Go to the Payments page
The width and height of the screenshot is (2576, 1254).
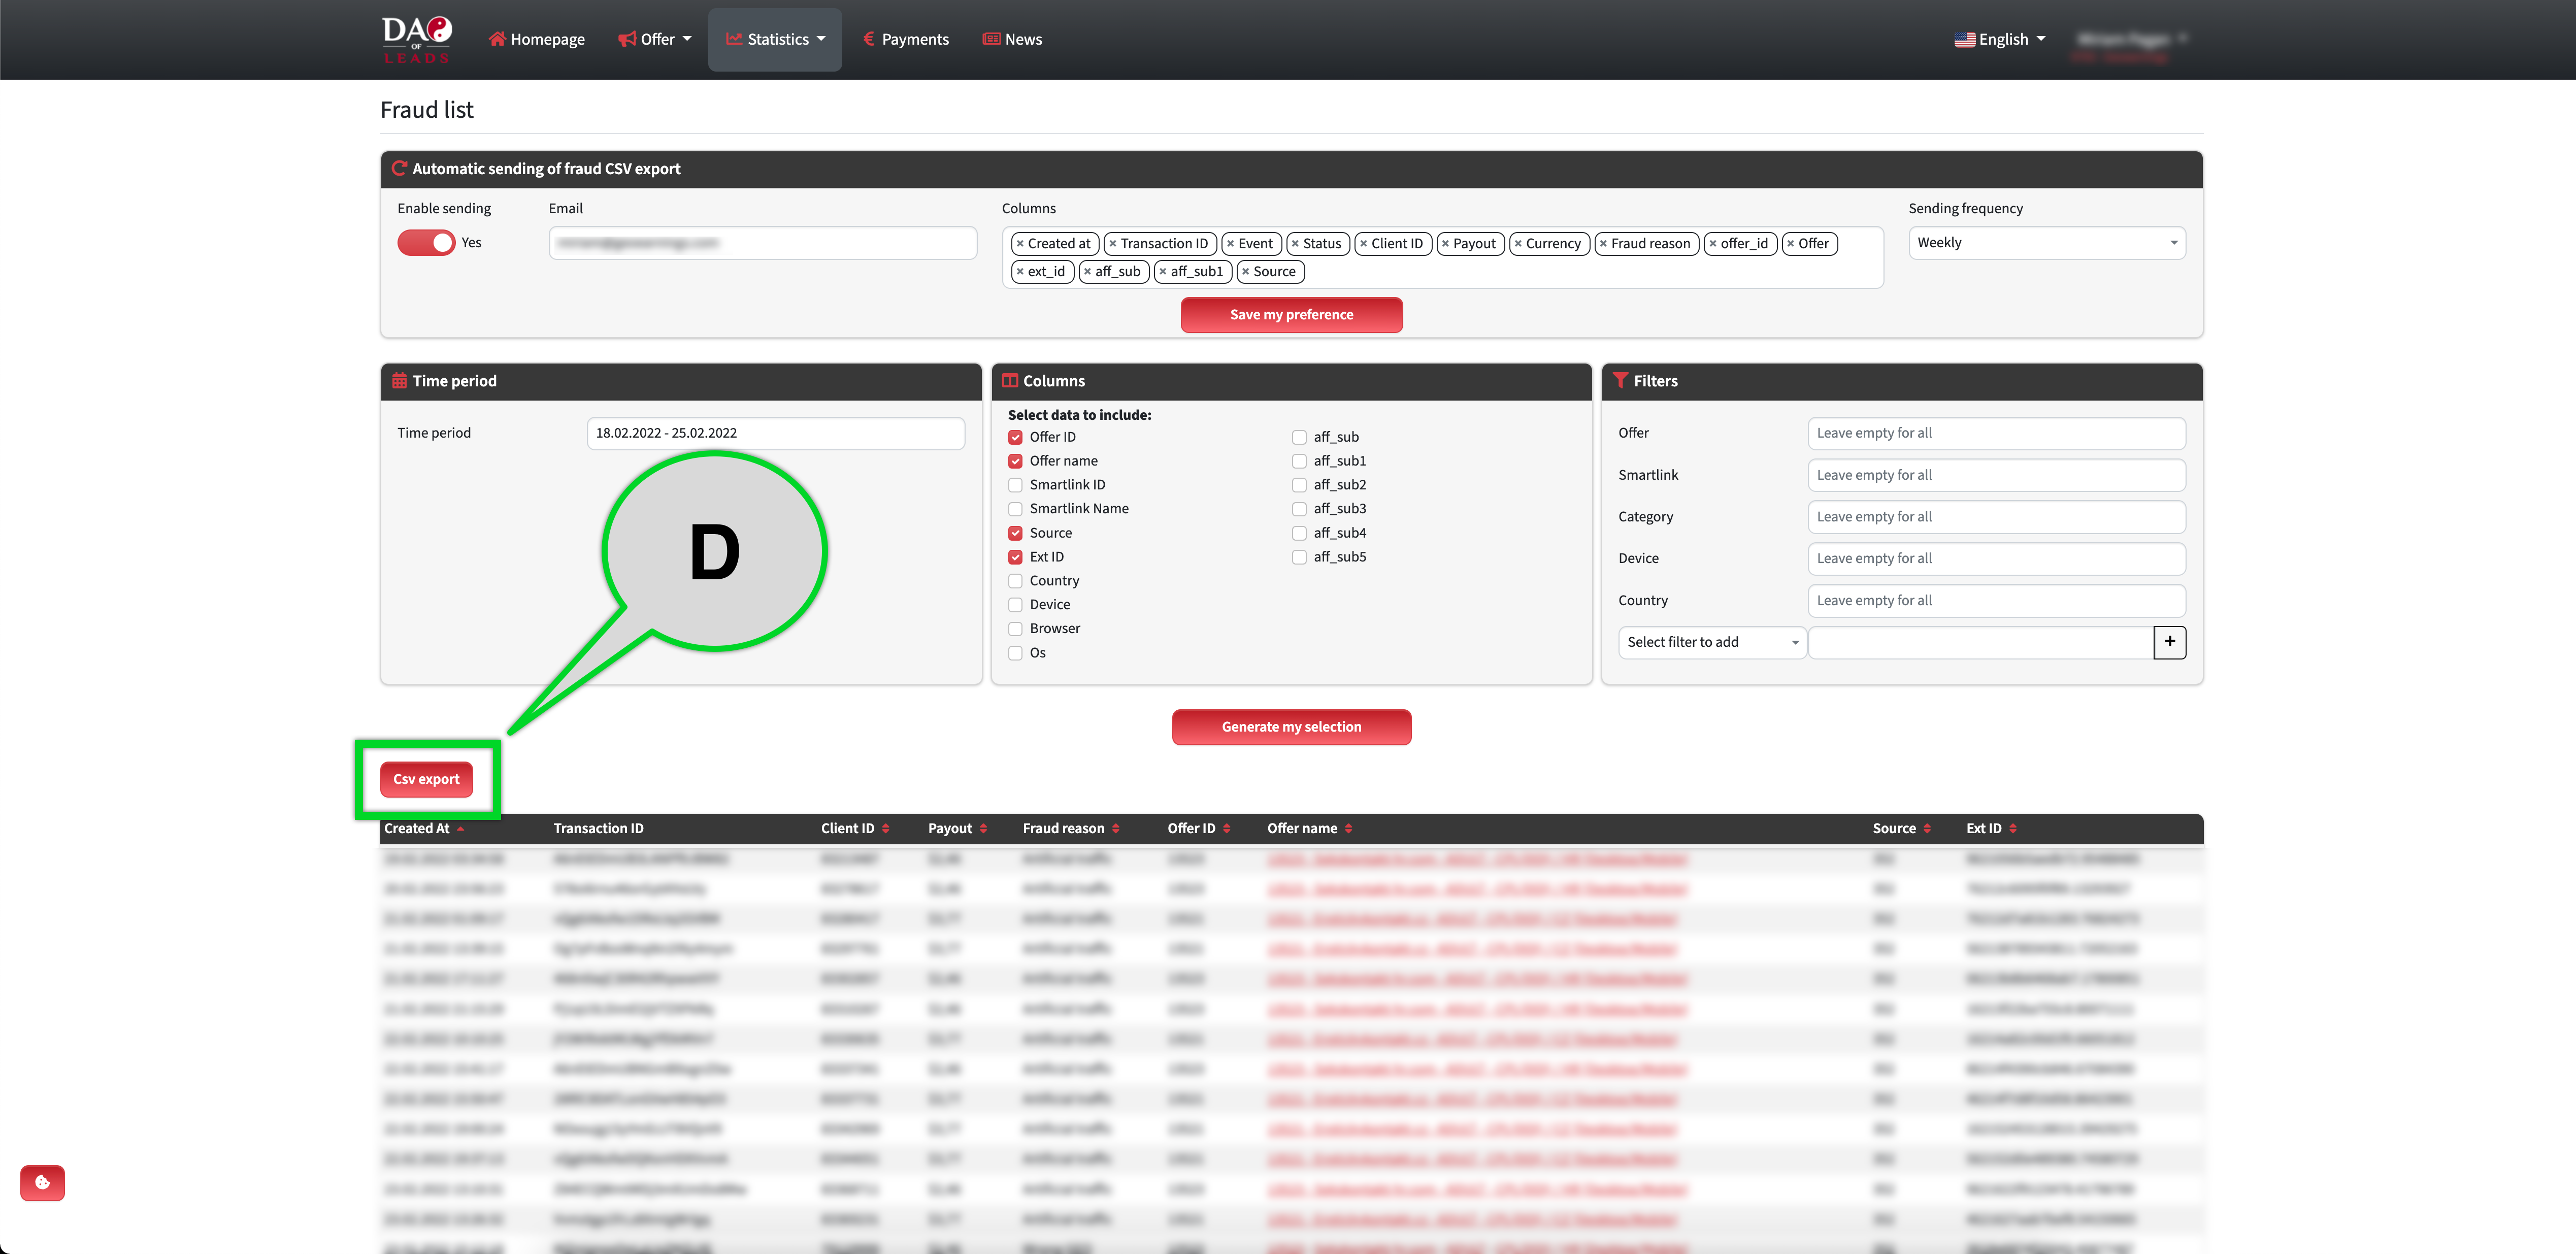coord(906,40)
